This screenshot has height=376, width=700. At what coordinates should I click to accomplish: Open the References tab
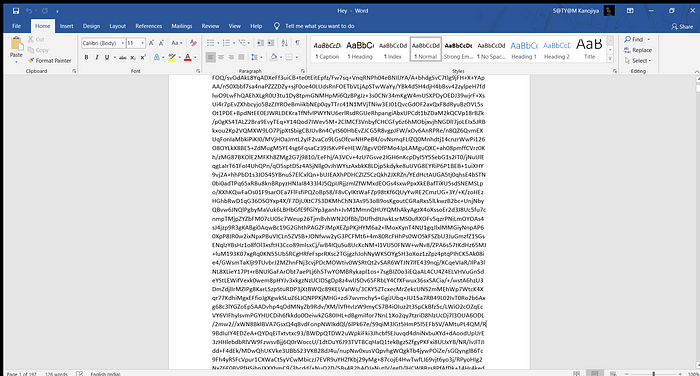pyautogui.click(x=149, y=26)
